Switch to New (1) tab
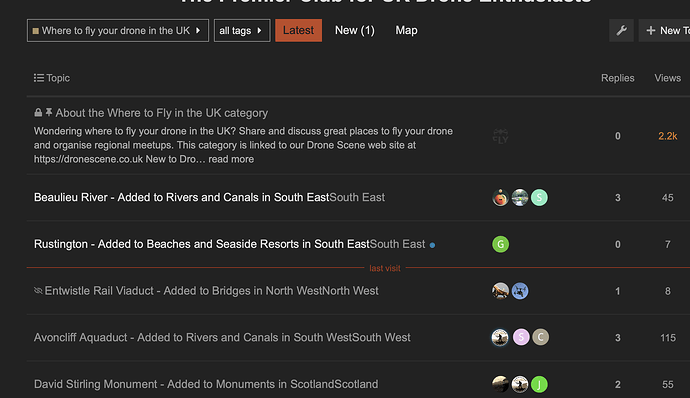This screenshot has height=398, width=690. [355, 30]
